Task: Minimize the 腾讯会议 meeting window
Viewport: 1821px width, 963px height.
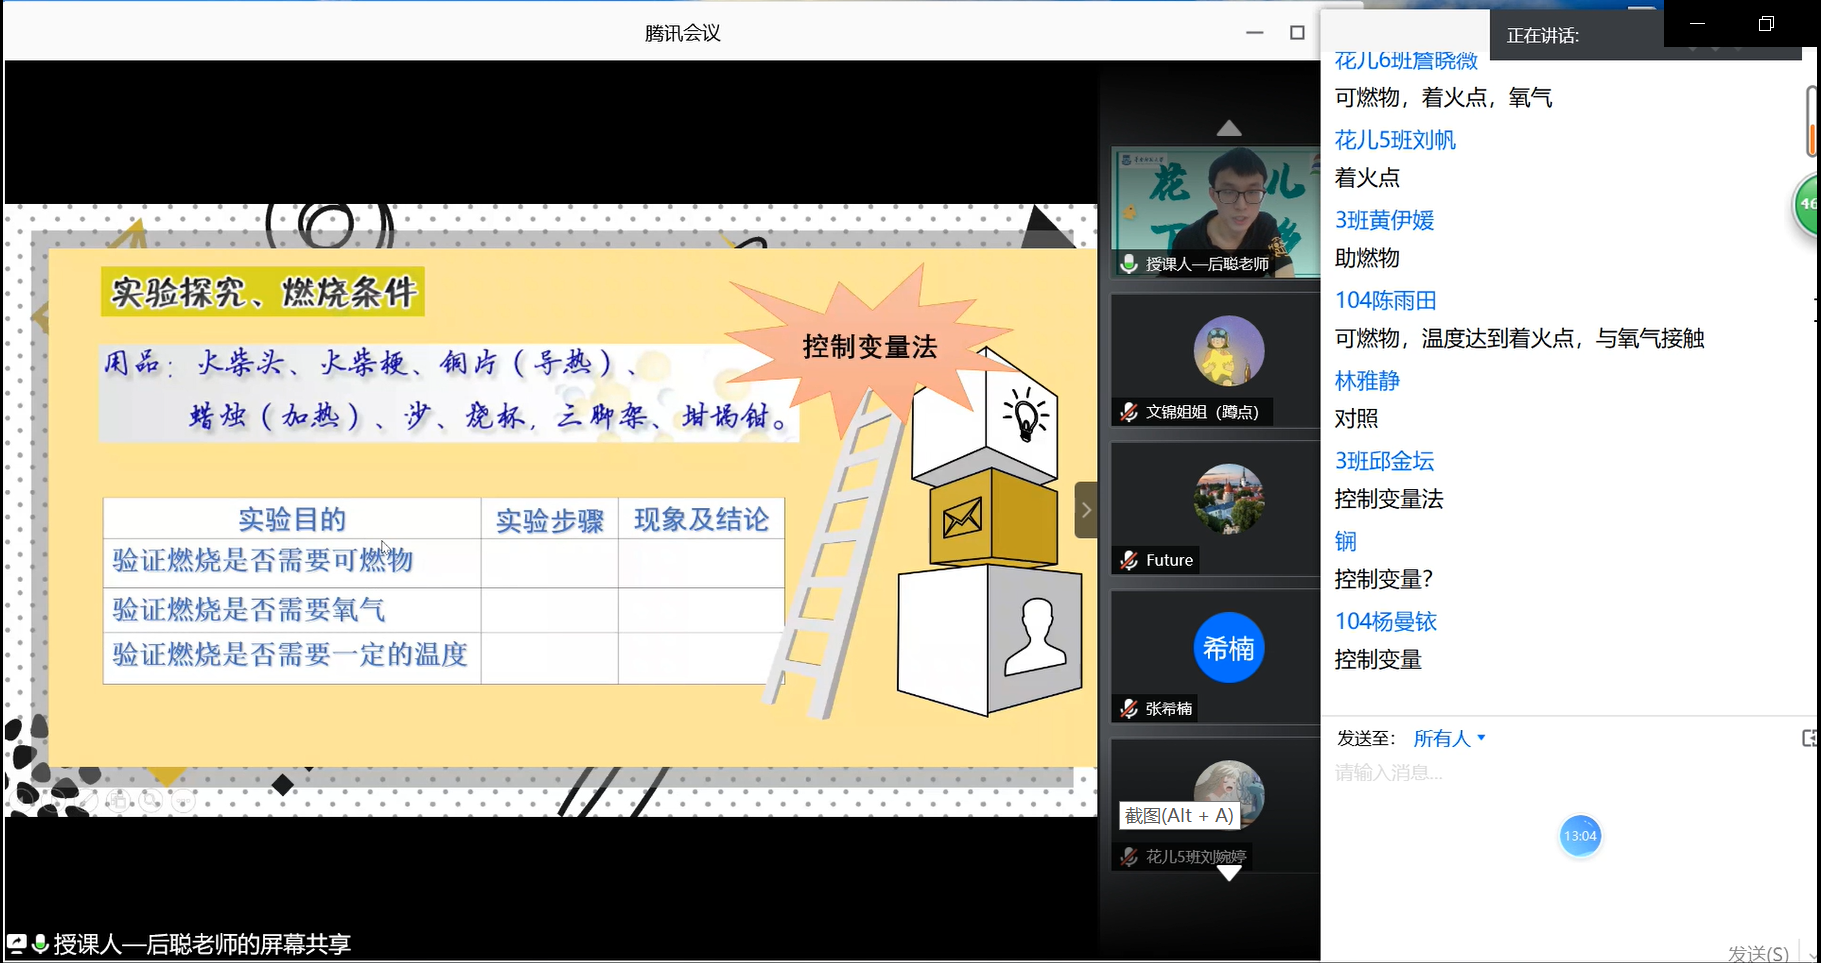Action: (x=1254, y=33)
